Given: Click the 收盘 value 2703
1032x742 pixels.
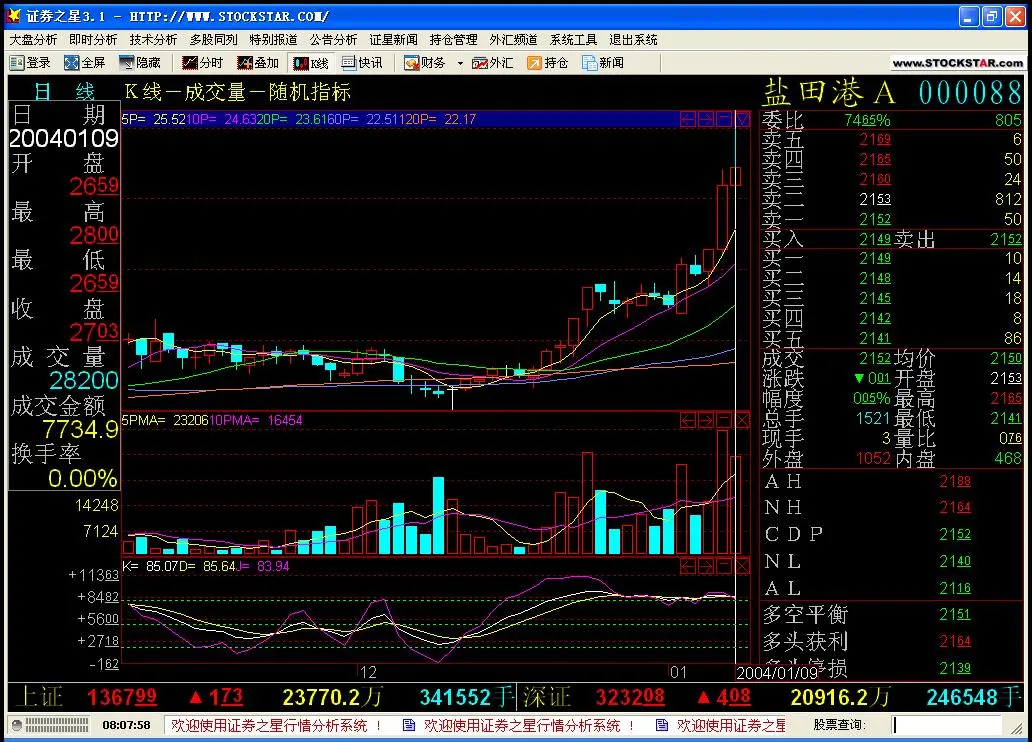Looking at the screenshot, I should [94, 332].
